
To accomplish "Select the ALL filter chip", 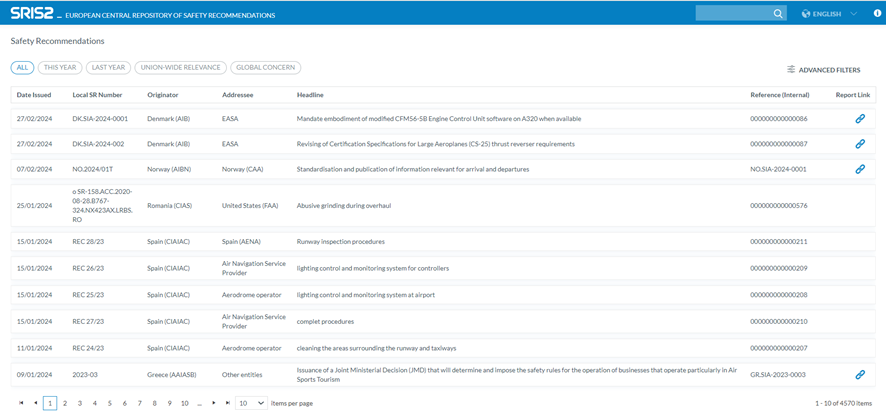I will tap(22, 68).
